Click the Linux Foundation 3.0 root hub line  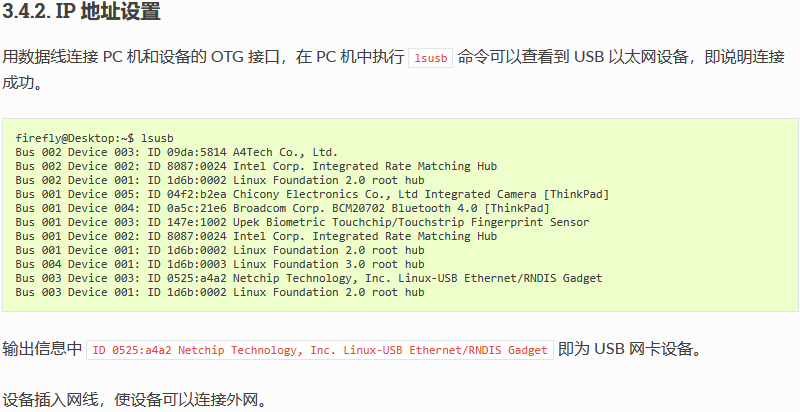[220, 264]
